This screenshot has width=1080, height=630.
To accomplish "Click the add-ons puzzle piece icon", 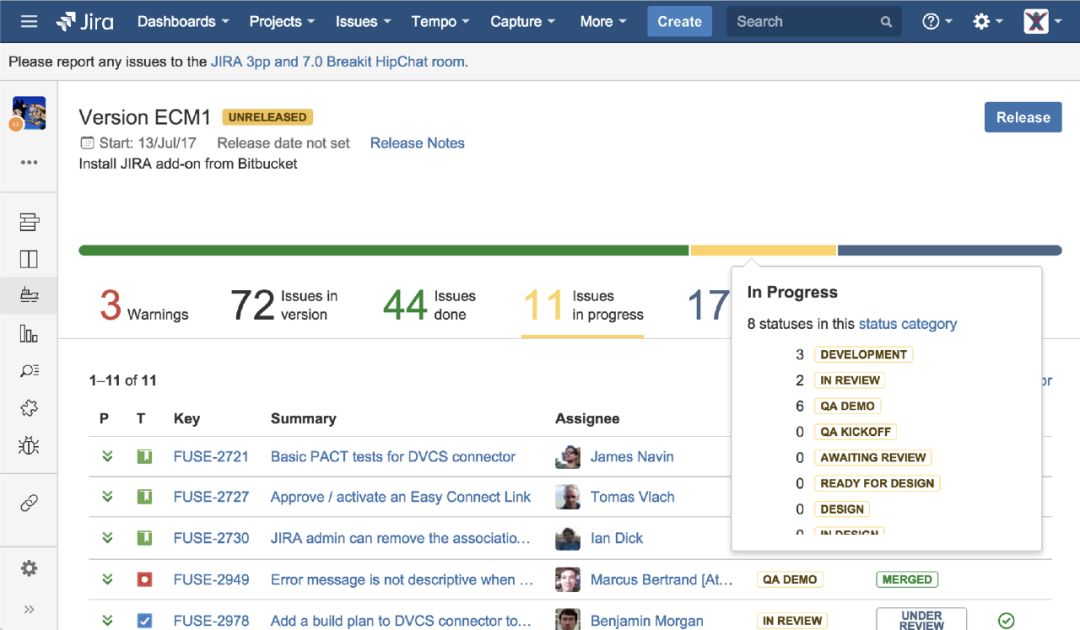I will [29, 407].
